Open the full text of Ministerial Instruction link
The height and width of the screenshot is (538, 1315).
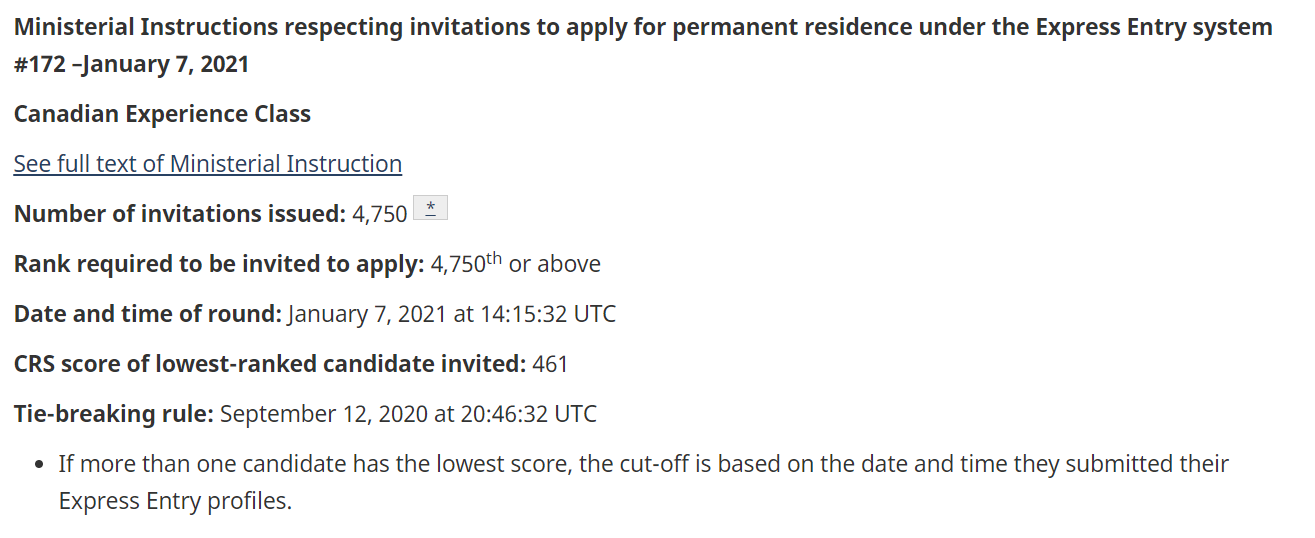click(208, 164)
